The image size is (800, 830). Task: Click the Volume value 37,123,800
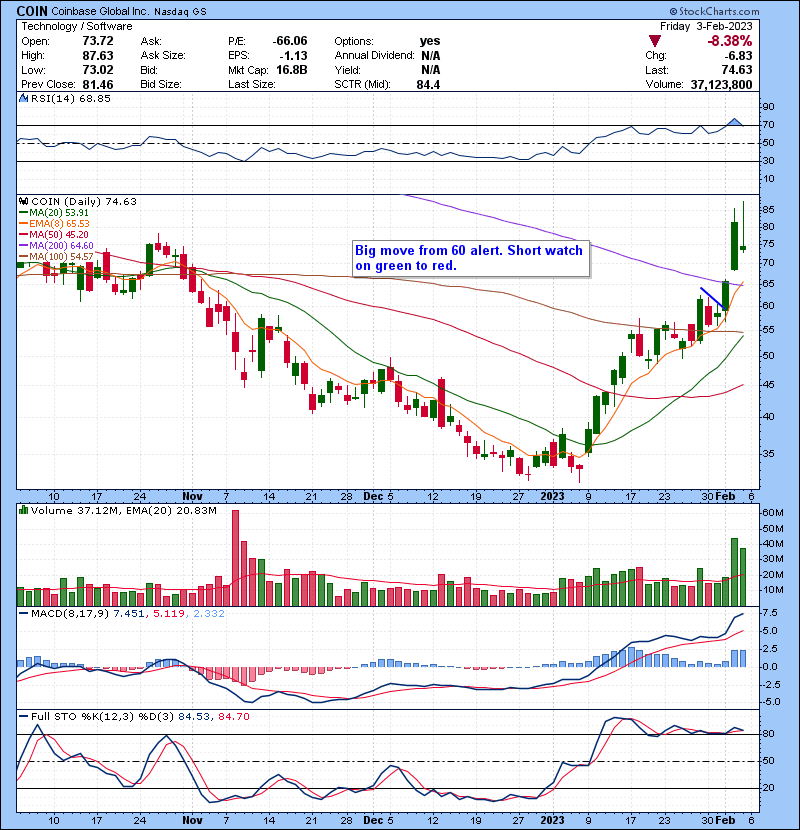721,84
